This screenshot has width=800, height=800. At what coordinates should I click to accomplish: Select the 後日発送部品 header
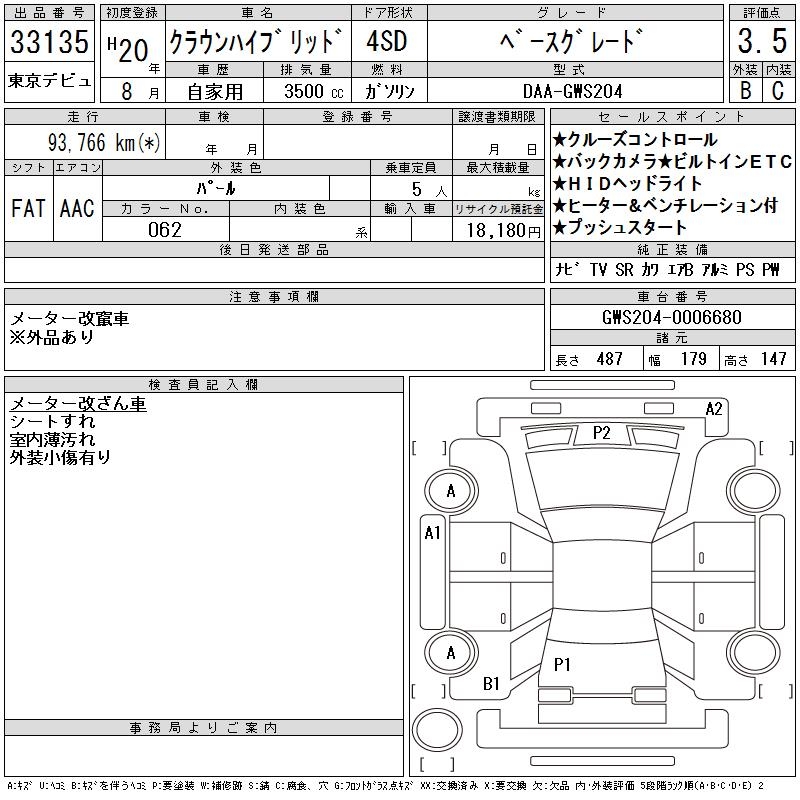pyautogui.click(x=274, y=249)
